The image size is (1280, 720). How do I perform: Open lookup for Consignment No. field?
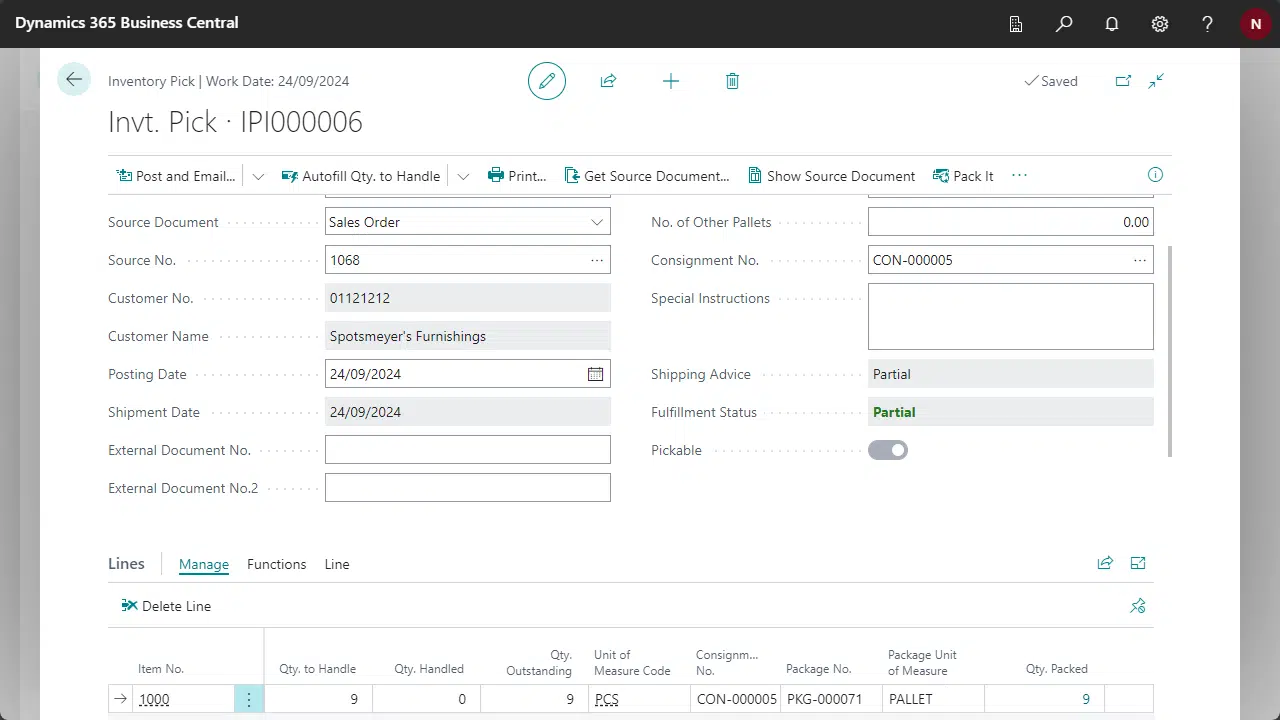coord(1140,260)
